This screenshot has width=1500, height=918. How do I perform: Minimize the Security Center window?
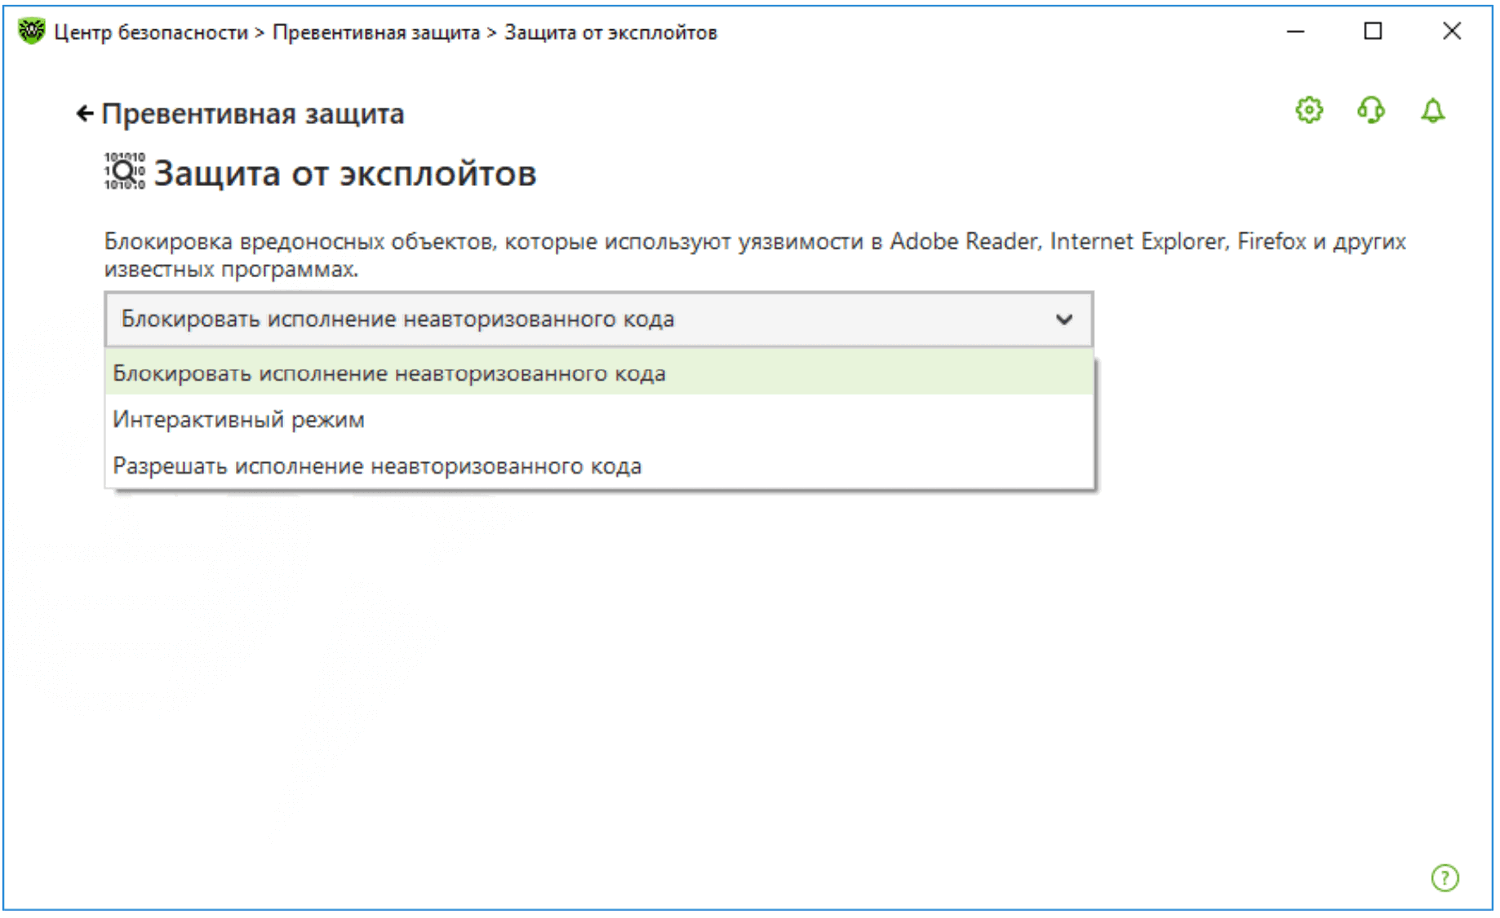1295,32
